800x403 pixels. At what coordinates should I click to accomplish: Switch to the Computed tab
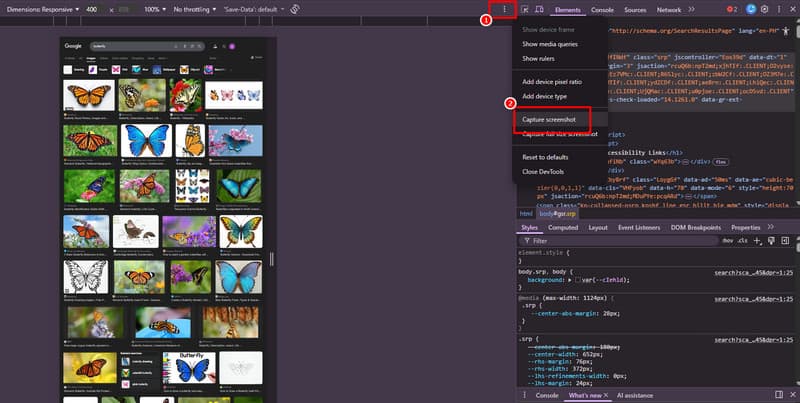563,227
